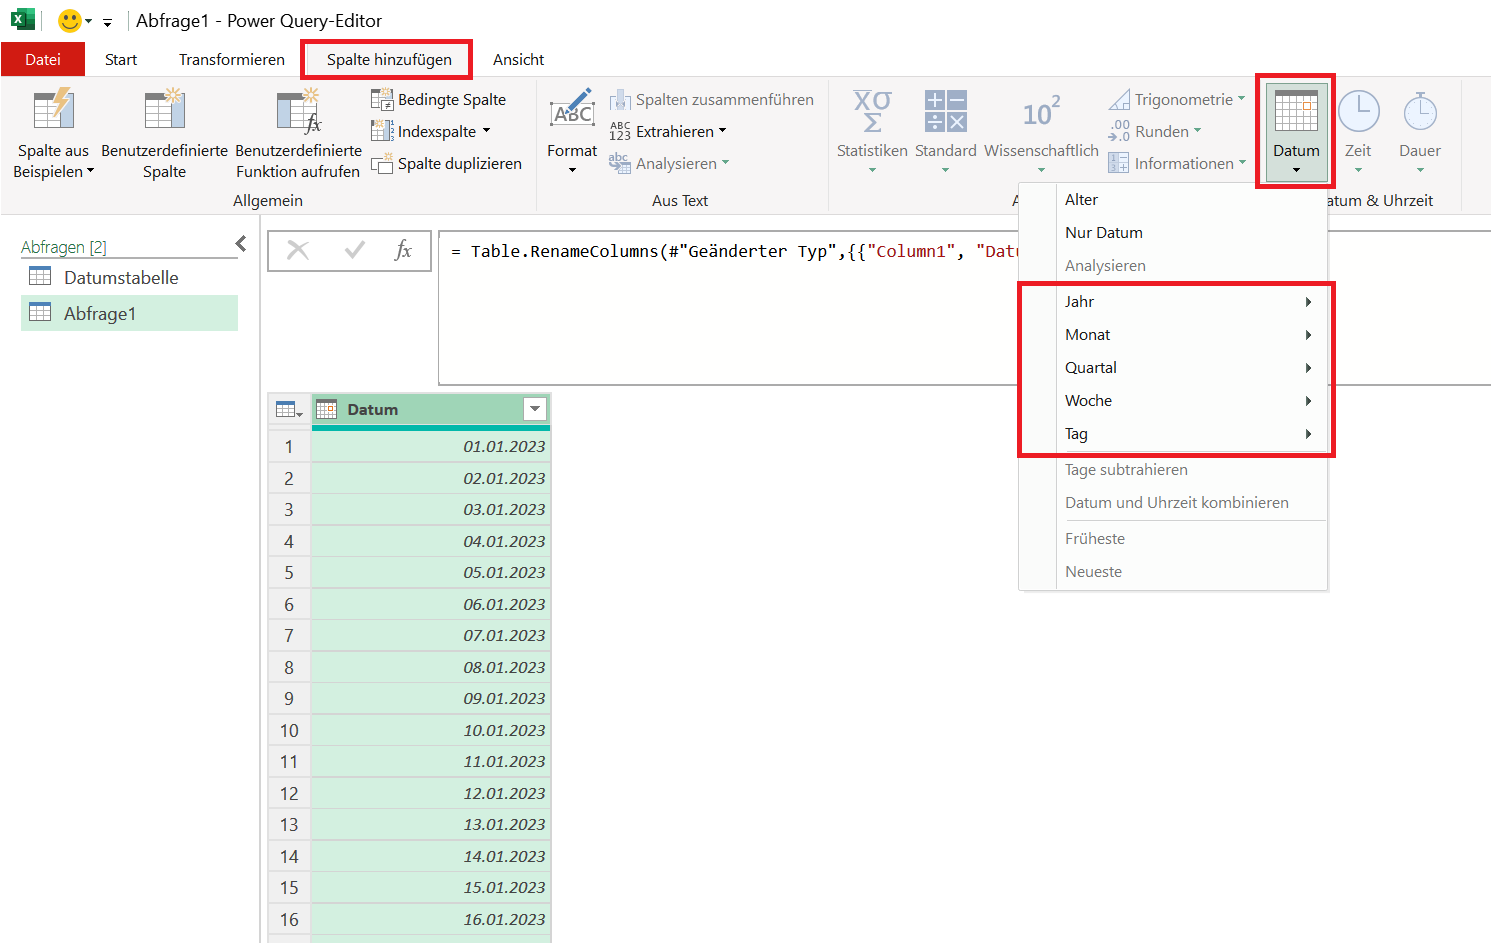Select cell 10.01.2023
The image size is (1491, 943).
[431, 730]
